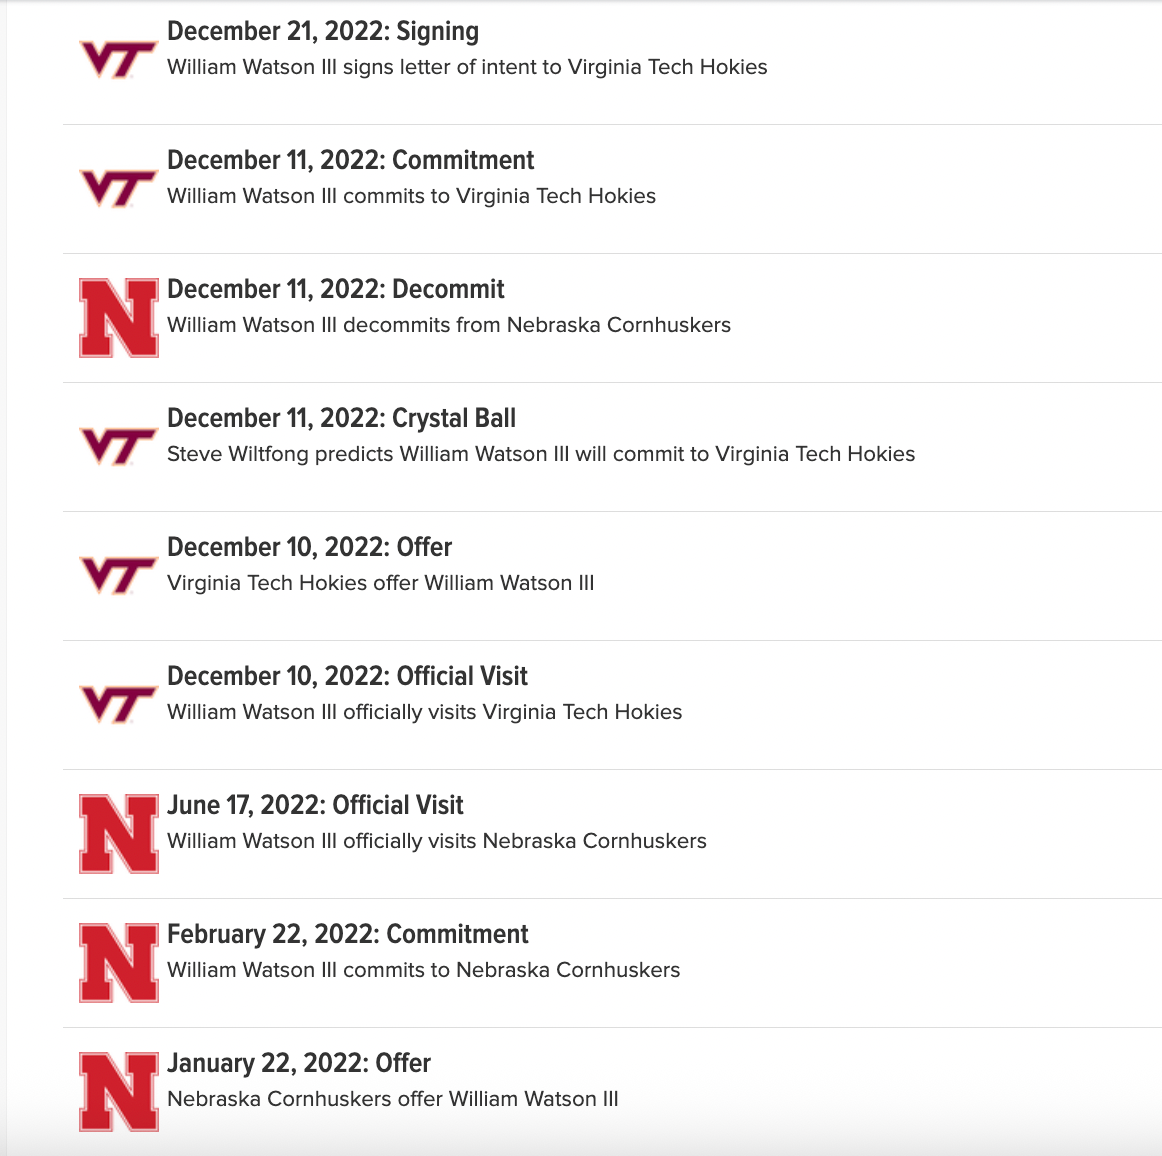Click the VT logo next to December 10 Official Visit
Viewport: 1162px width, 1156px height.
(119, 704)
